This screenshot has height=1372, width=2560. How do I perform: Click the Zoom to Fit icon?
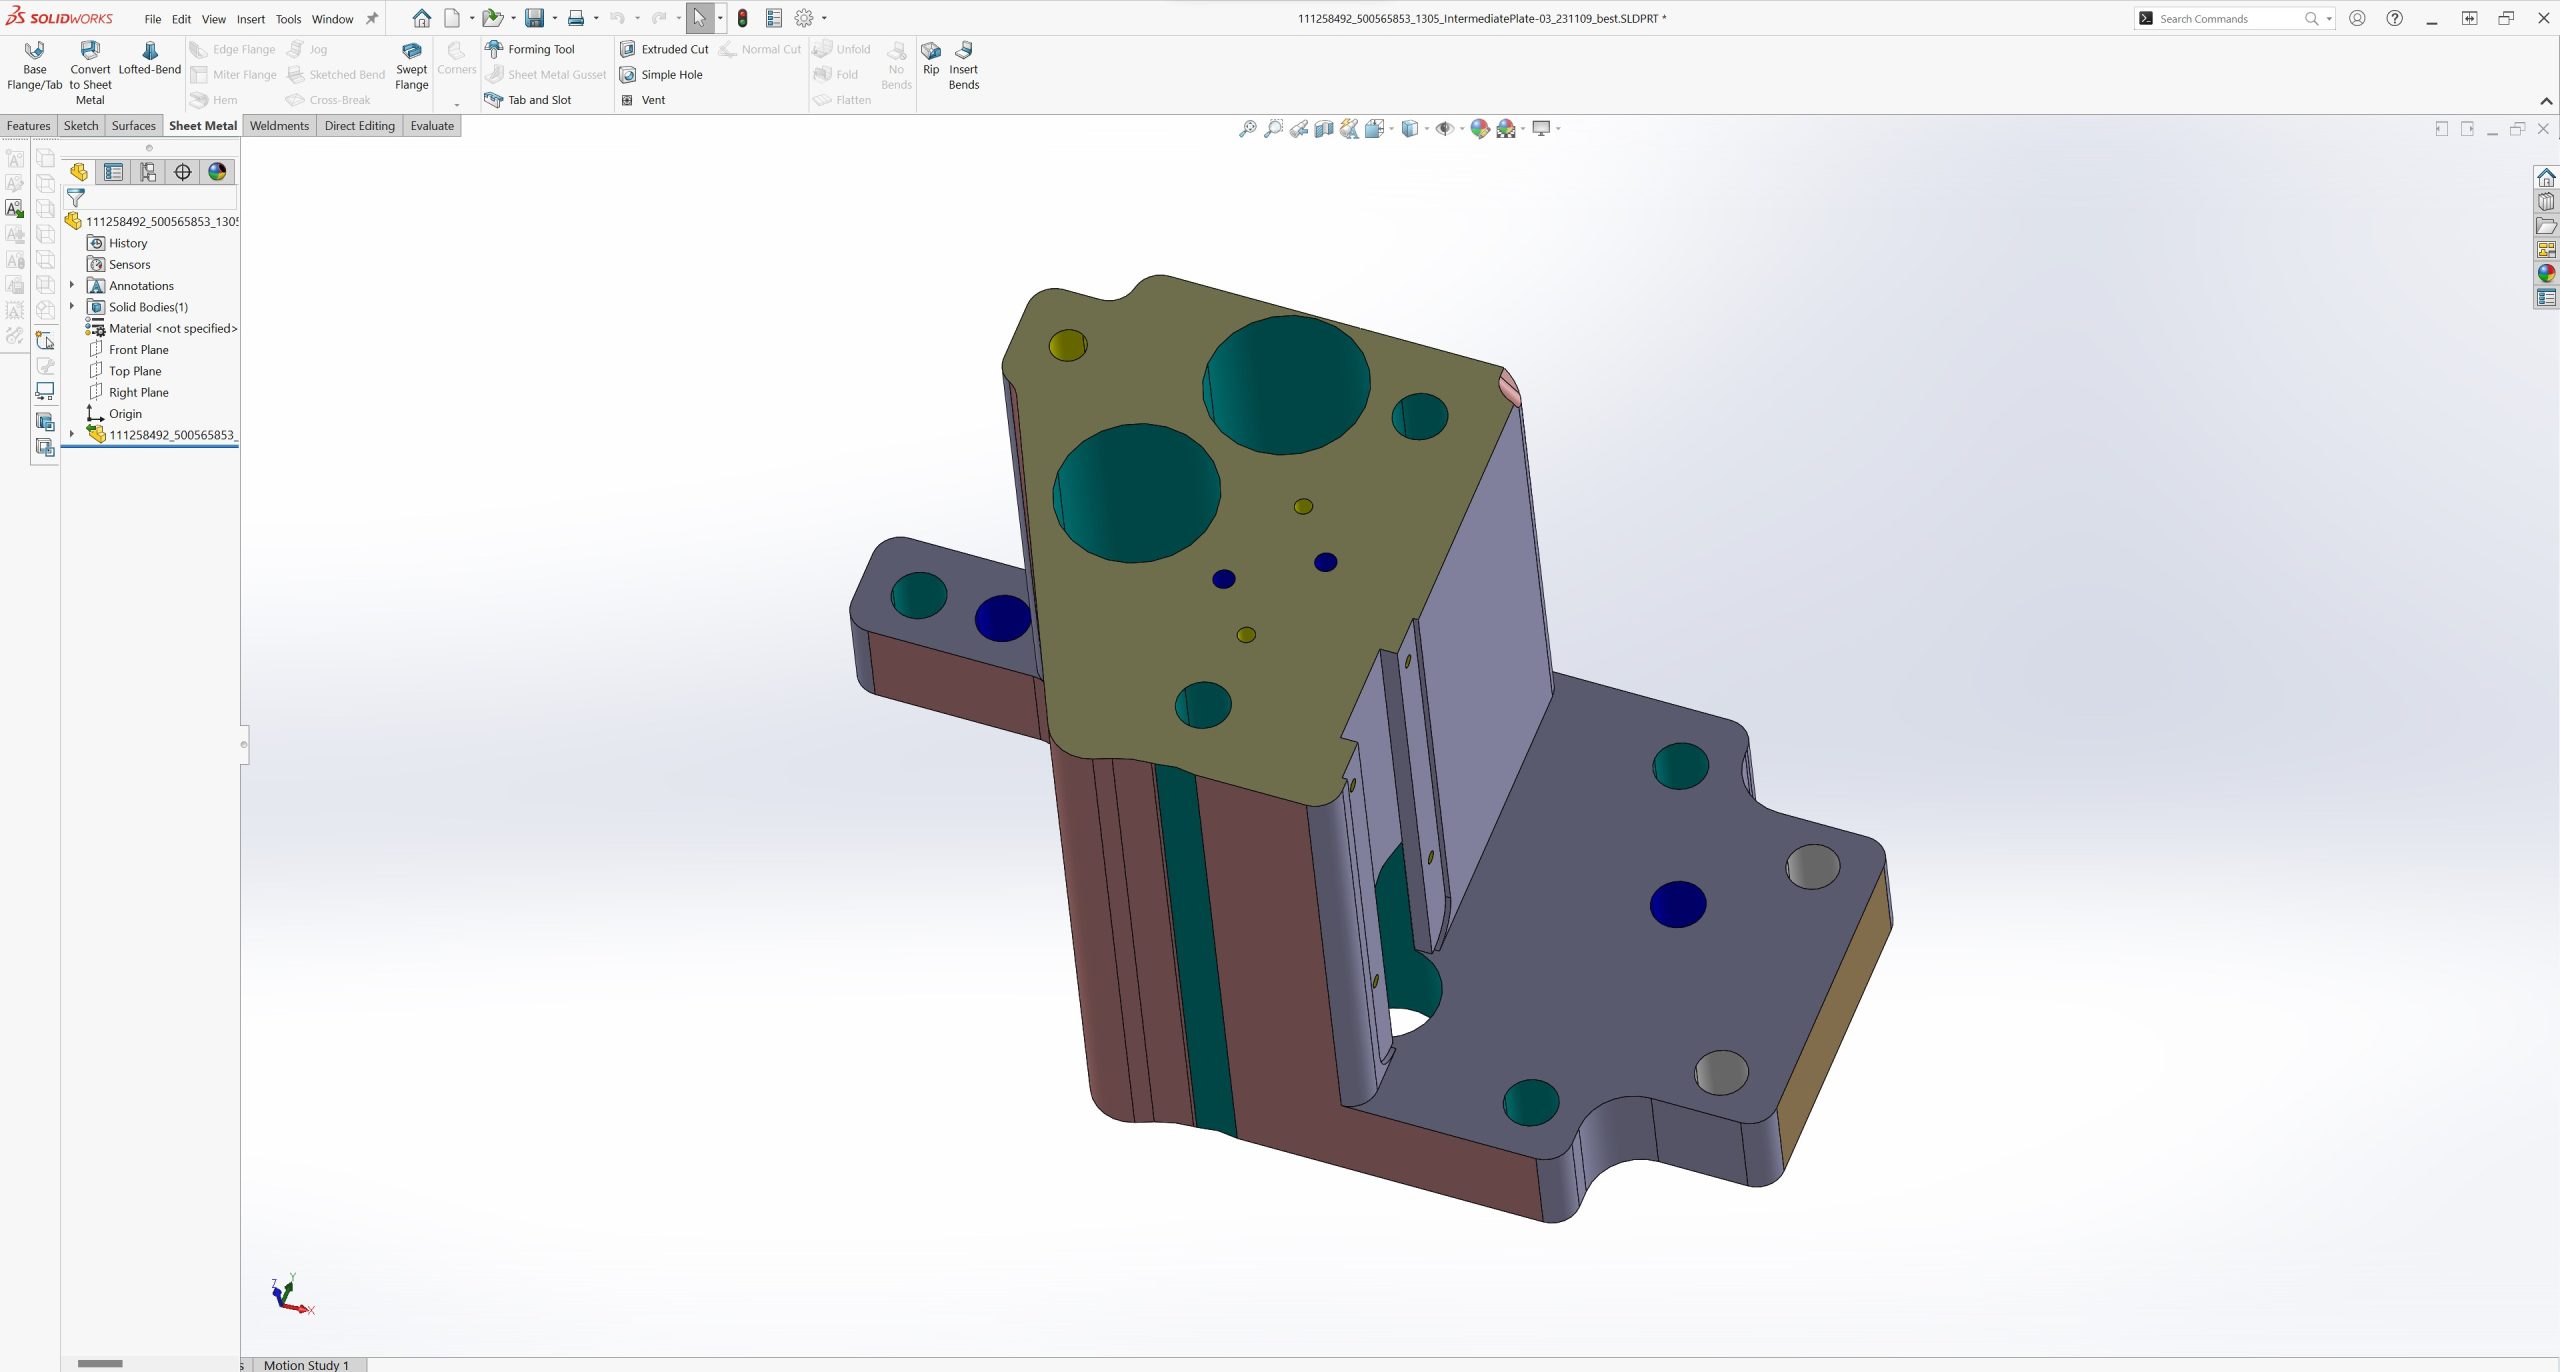[x=1247, y=128]
